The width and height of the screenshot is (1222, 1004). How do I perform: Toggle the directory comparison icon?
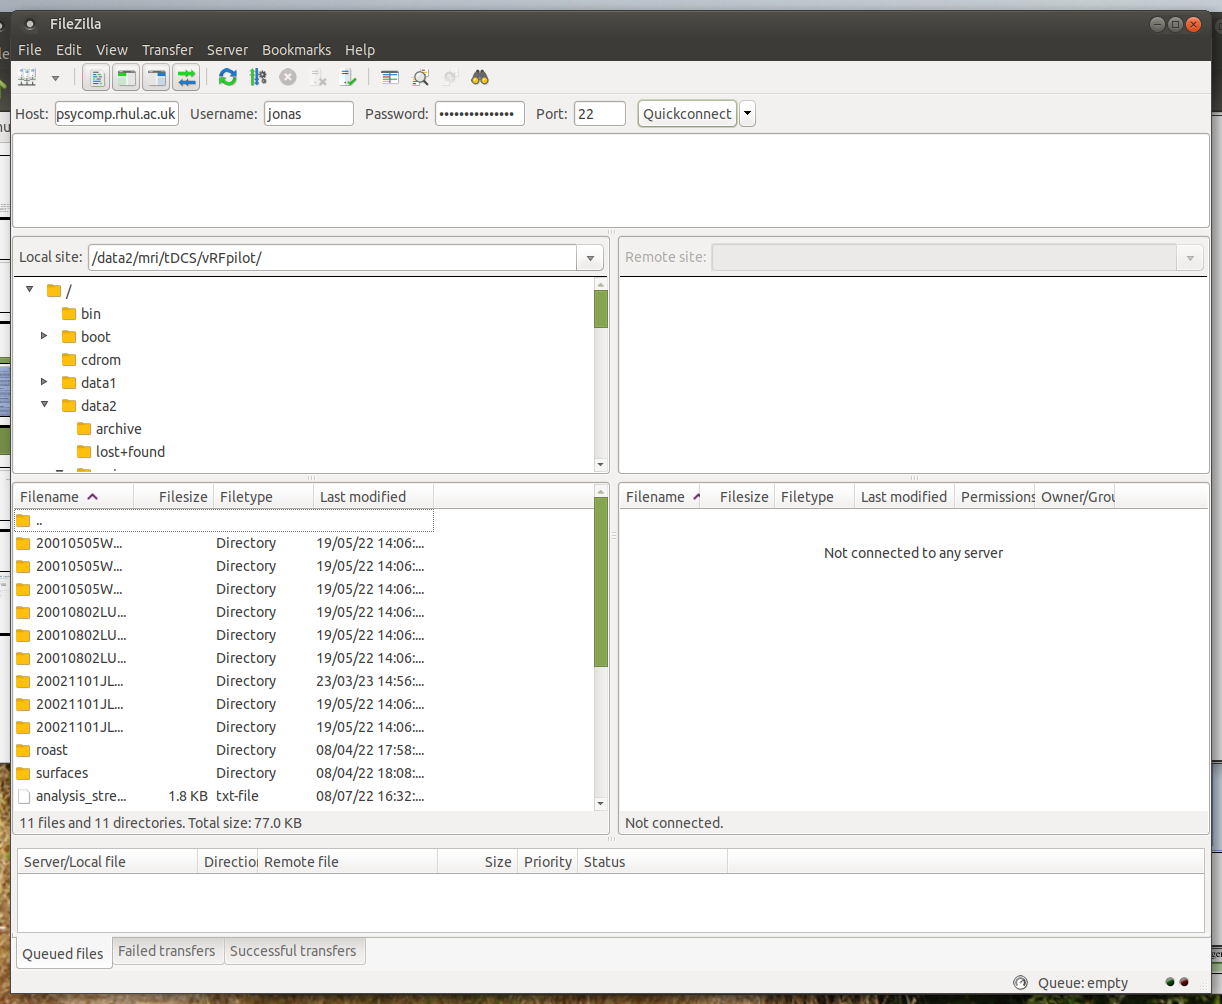tap(420, 77)
